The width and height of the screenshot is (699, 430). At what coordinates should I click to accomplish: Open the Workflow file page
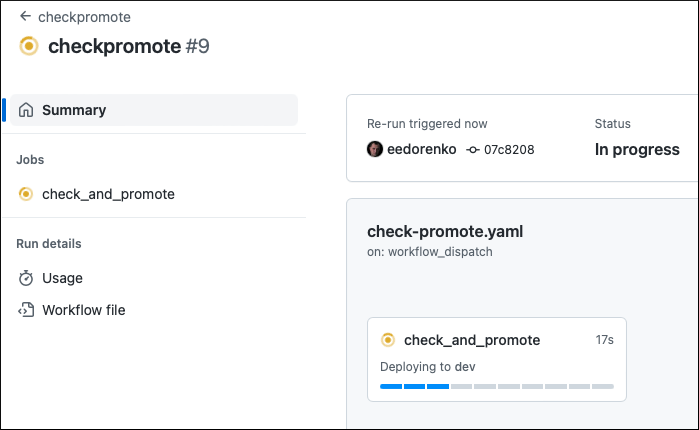pyautogui.click(x=84, y=310)
